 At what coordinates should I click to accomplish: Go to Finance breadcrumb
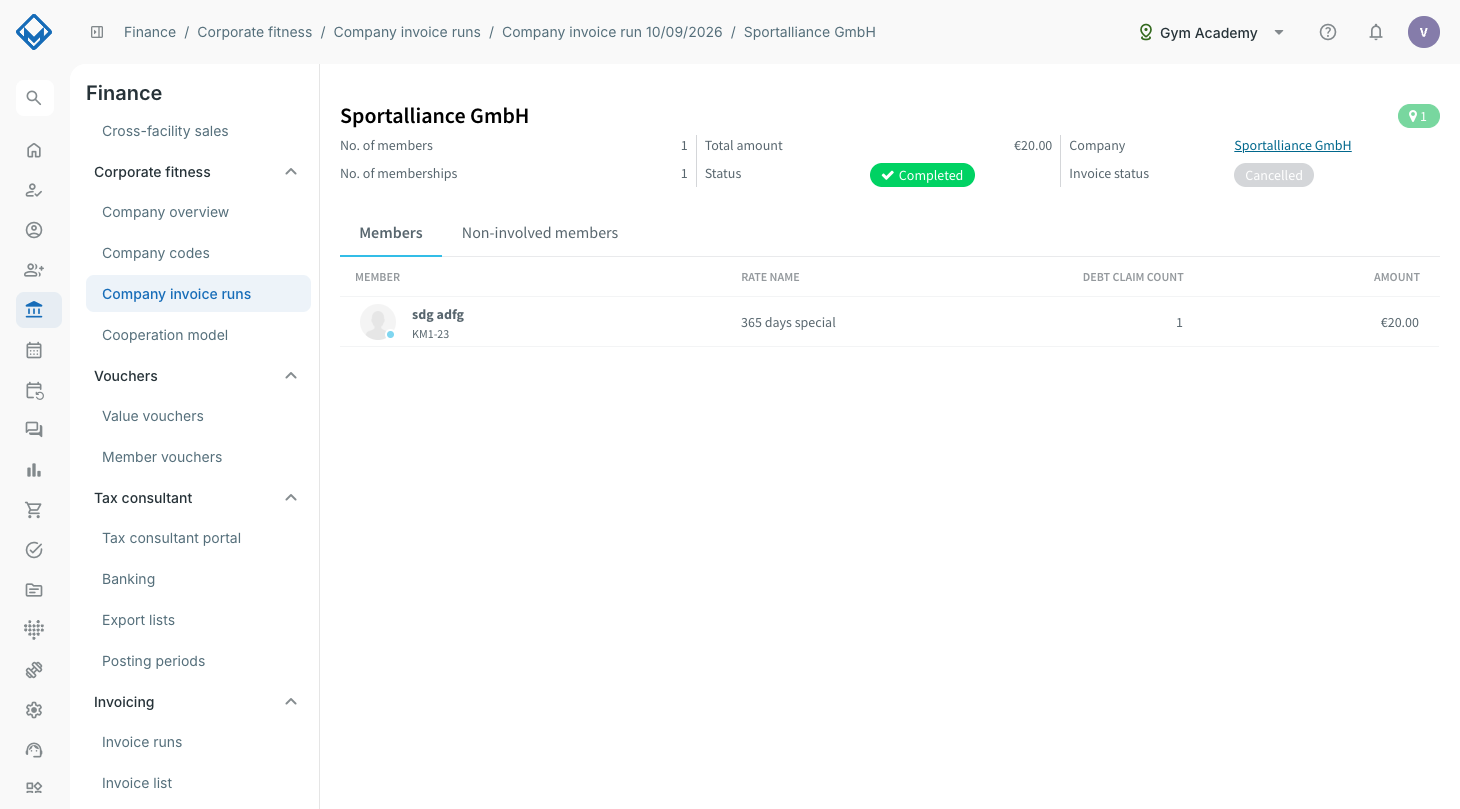click(150, 32)
